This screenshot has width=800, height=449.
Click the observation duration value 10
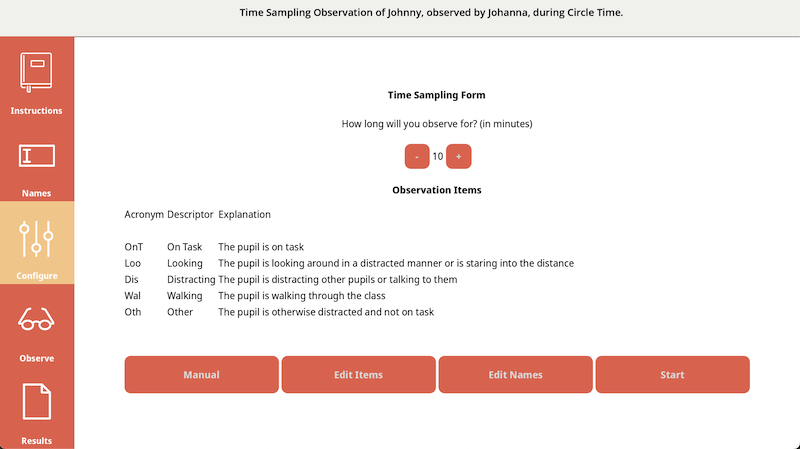pos(438,157)
